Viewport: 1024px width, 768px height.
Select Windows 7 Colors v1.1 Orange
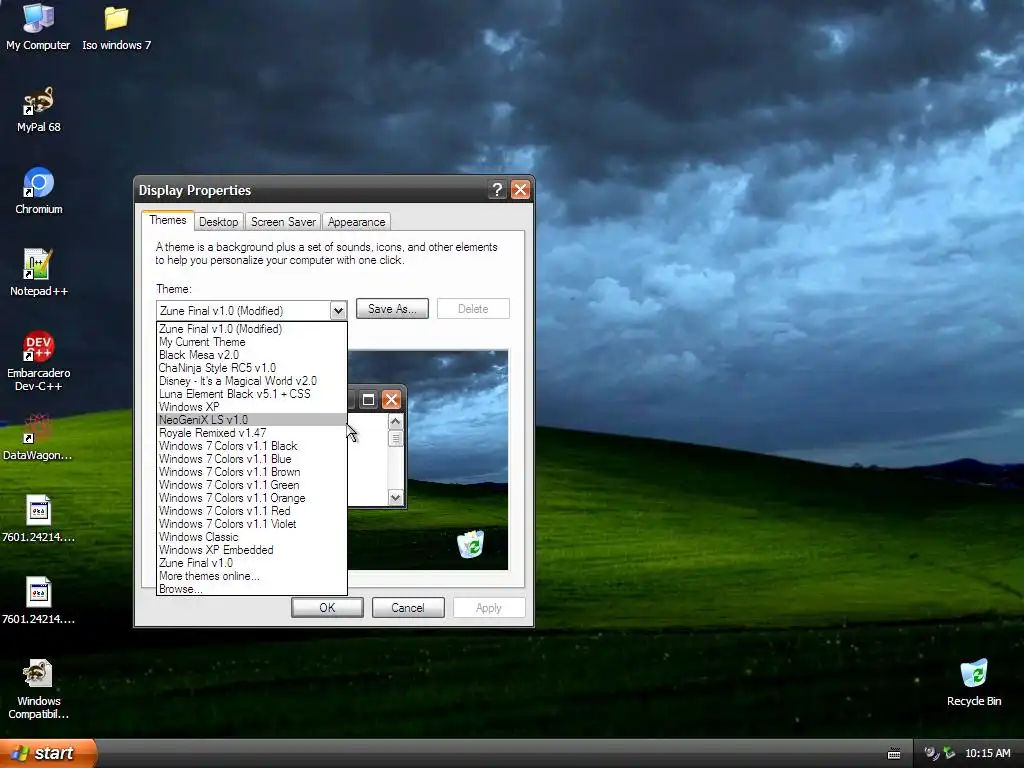click(x=252, y=498)
